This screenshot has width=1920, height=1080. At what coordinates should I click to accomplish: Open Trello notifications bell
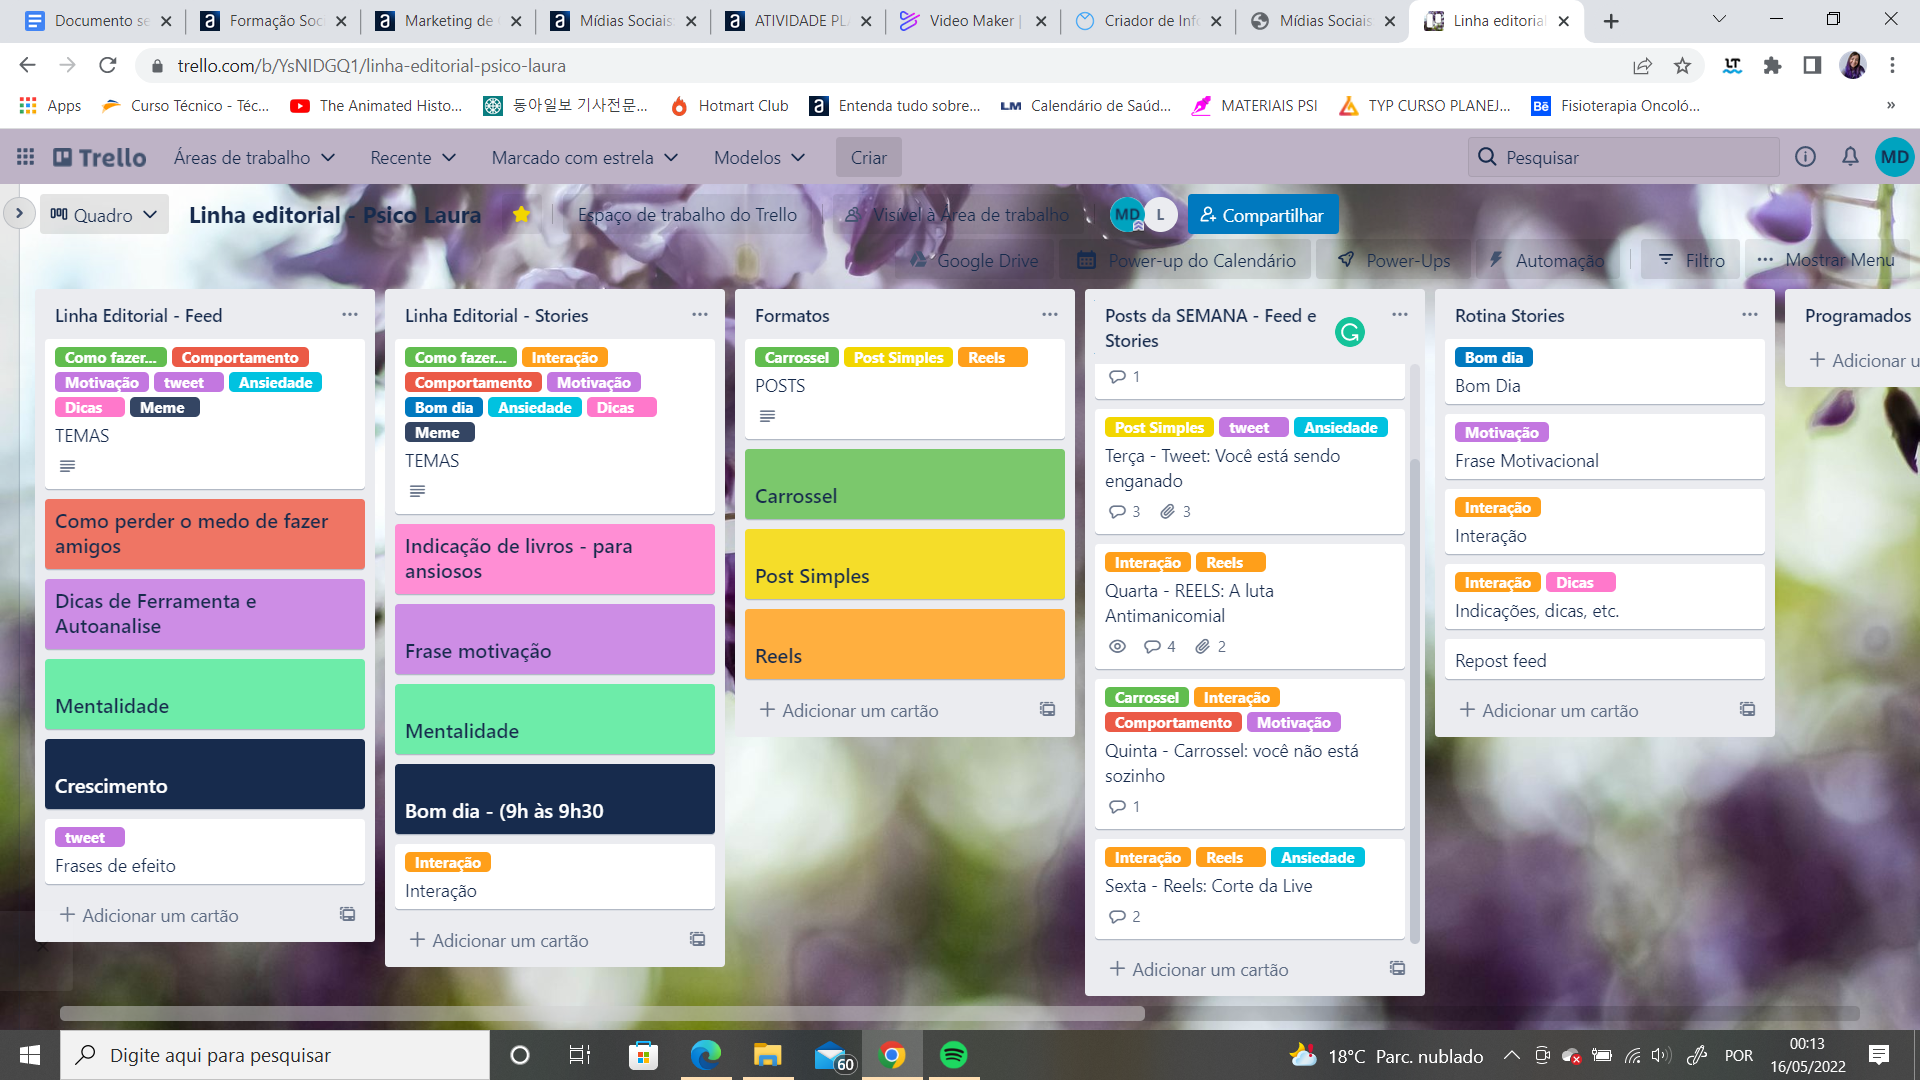[x=1850, y=157]
